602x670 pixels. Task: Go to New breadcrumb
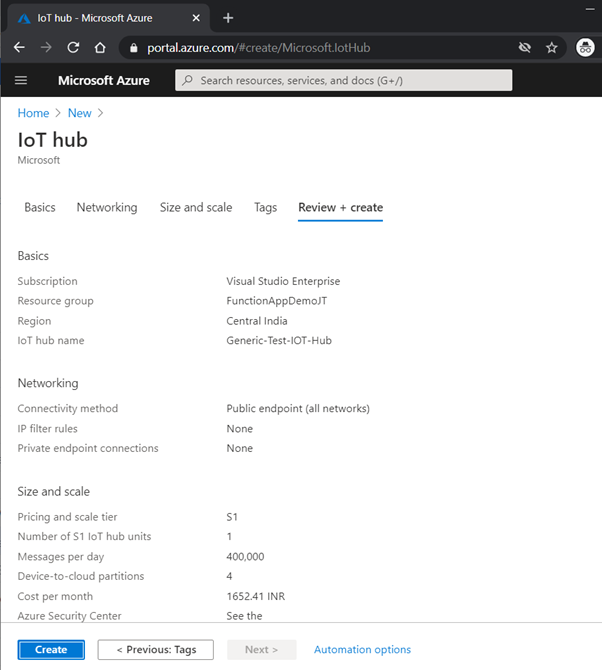(79, 113)
